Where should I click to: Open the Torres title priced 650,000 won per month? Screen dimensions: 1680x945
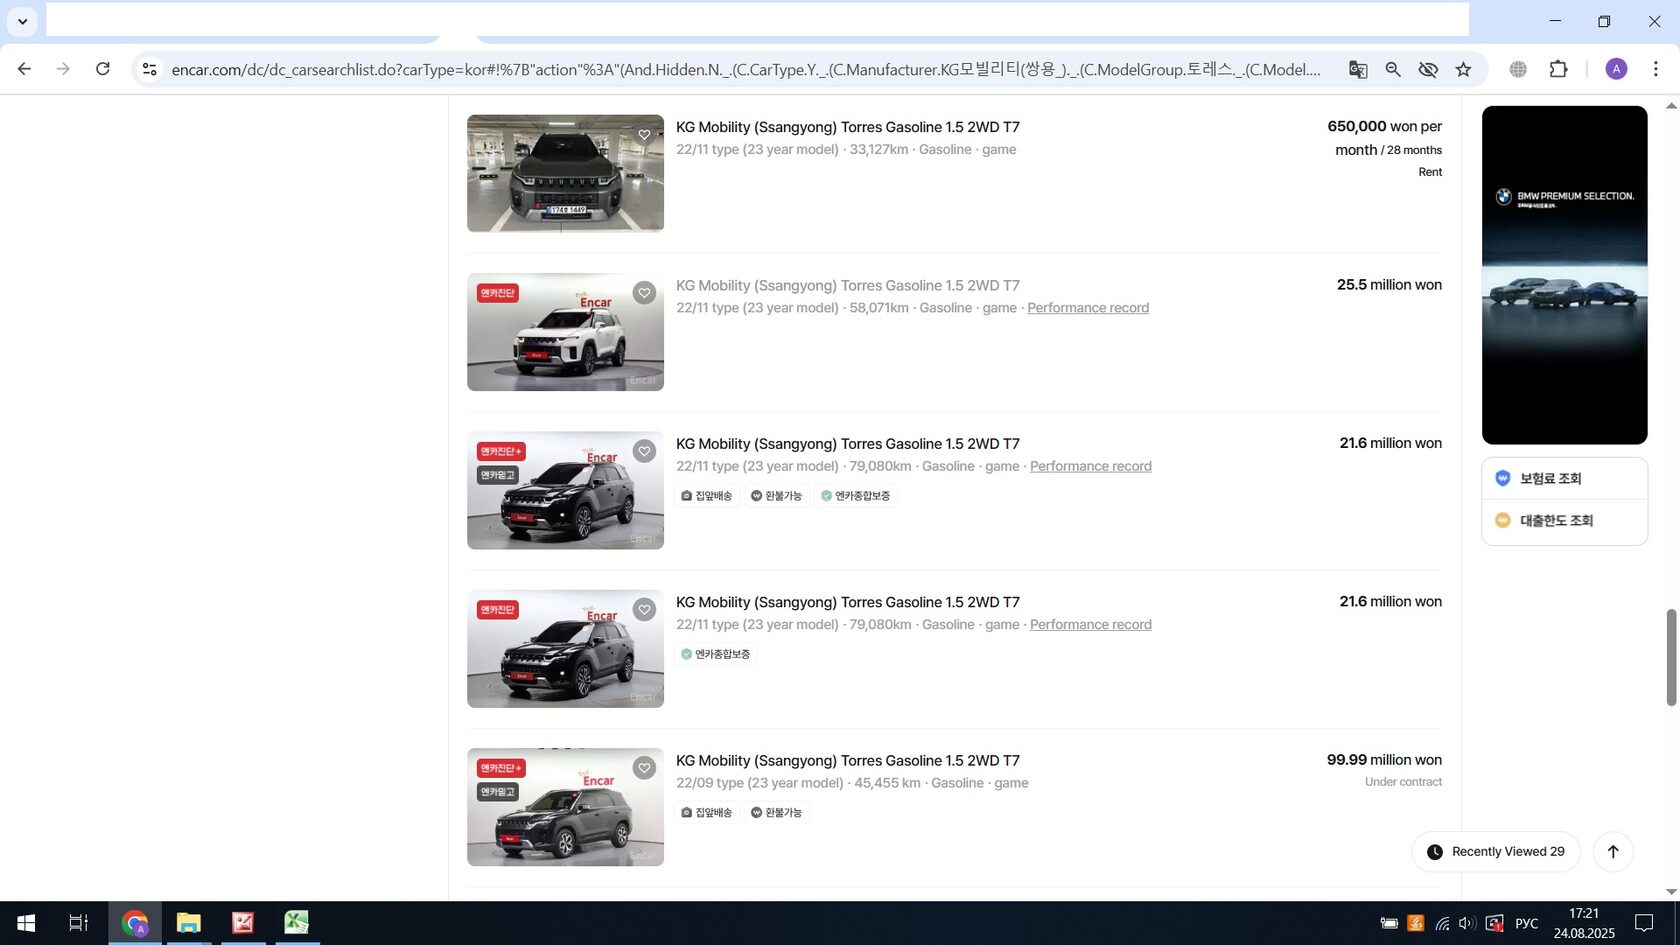[x=848, y=127]
